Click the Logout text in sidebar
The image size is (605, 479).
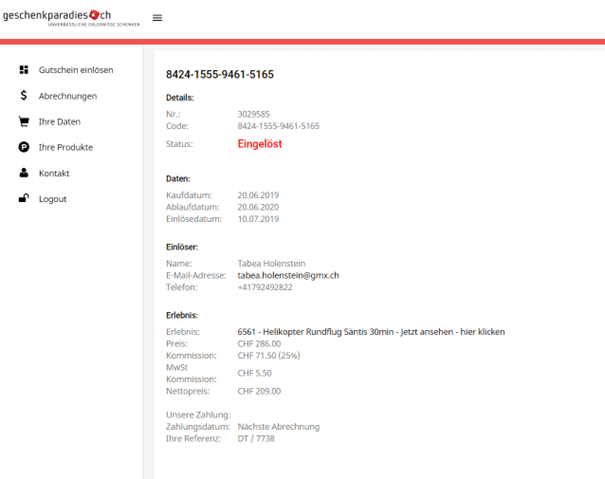point(52,199)
